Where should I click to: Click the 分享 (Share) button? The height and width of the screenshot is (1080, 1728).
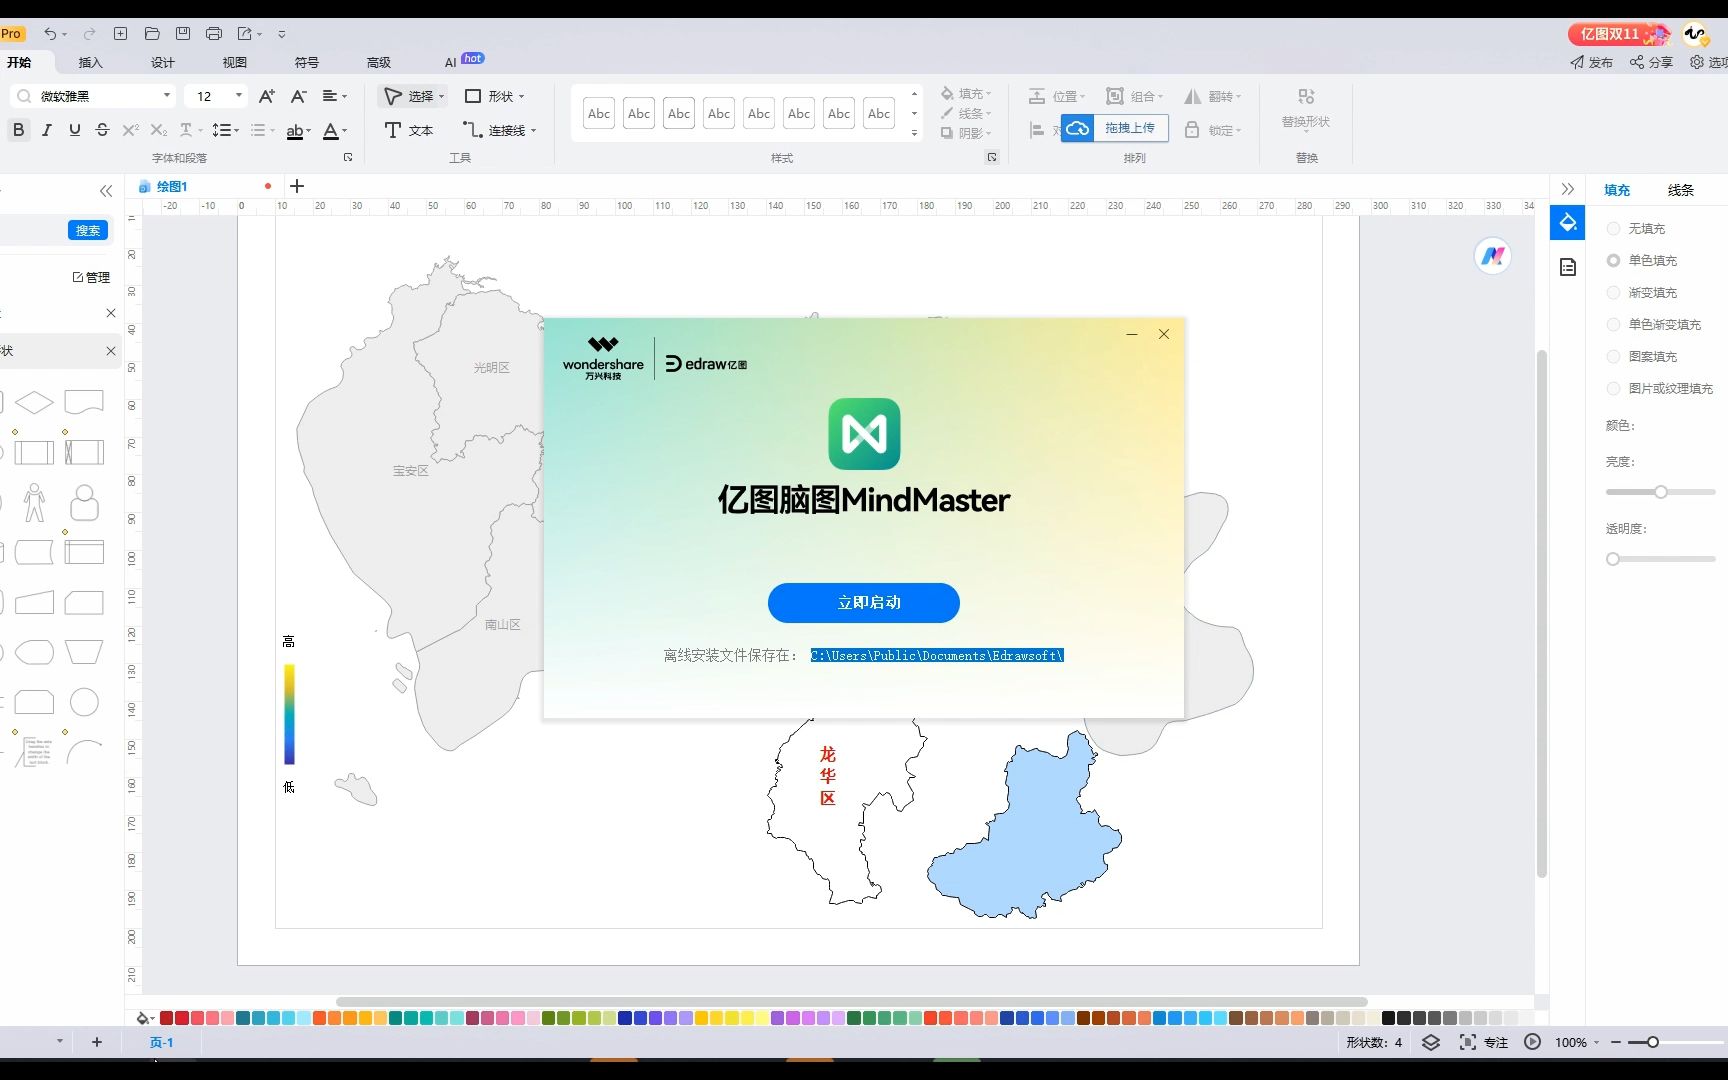[x=1651, y=62]
